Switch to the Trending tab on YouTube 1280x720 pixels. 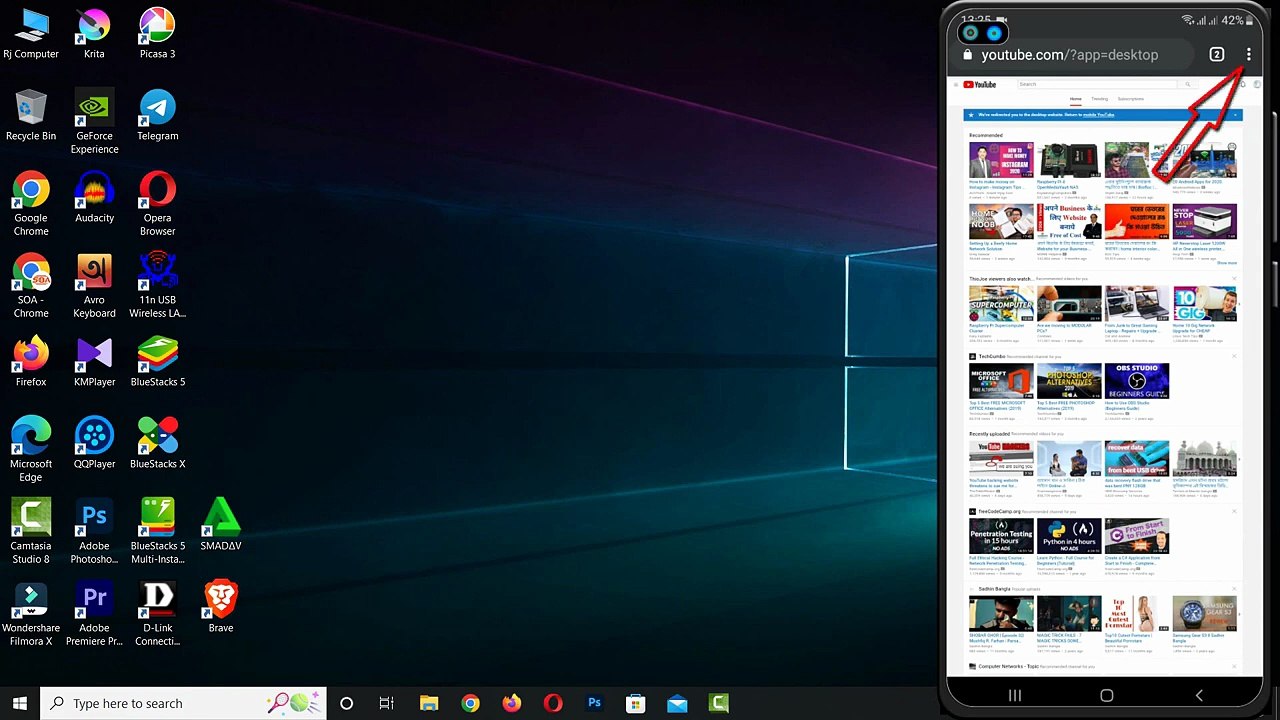pyautogui.click(x=1099, y=99)
